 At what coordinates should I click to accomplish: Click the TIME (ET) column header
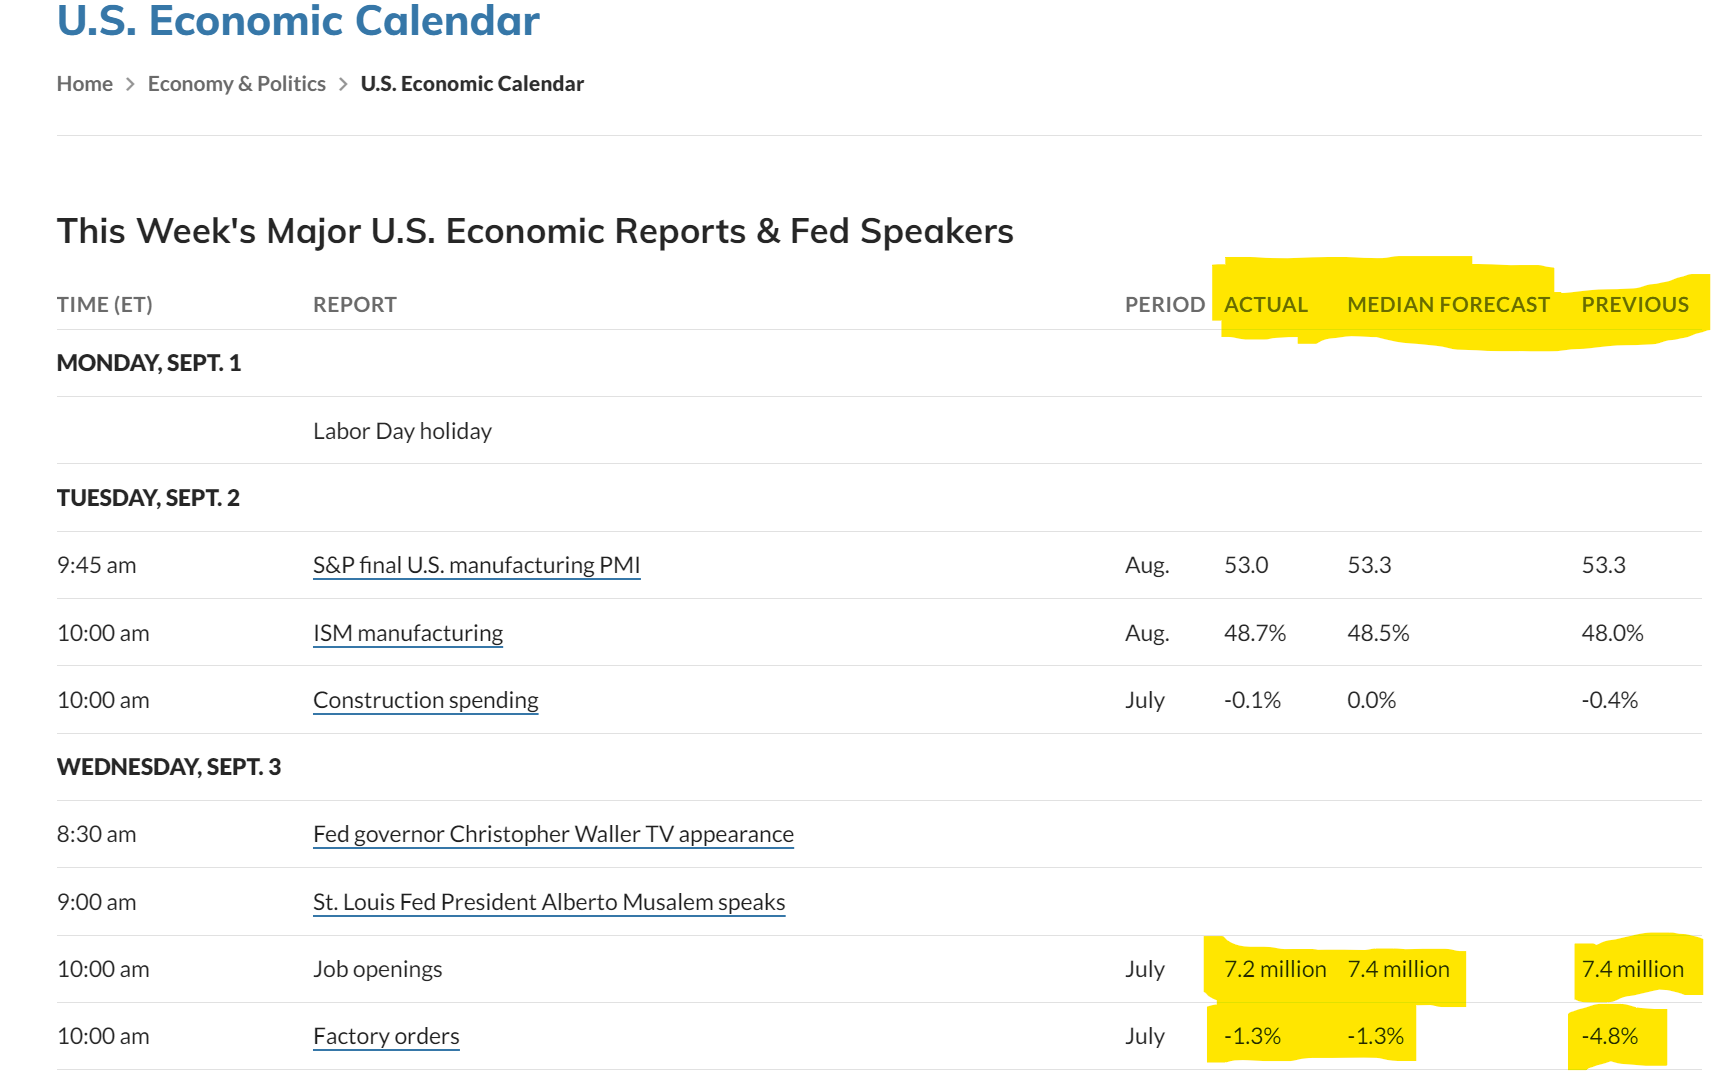coord(105,305)
